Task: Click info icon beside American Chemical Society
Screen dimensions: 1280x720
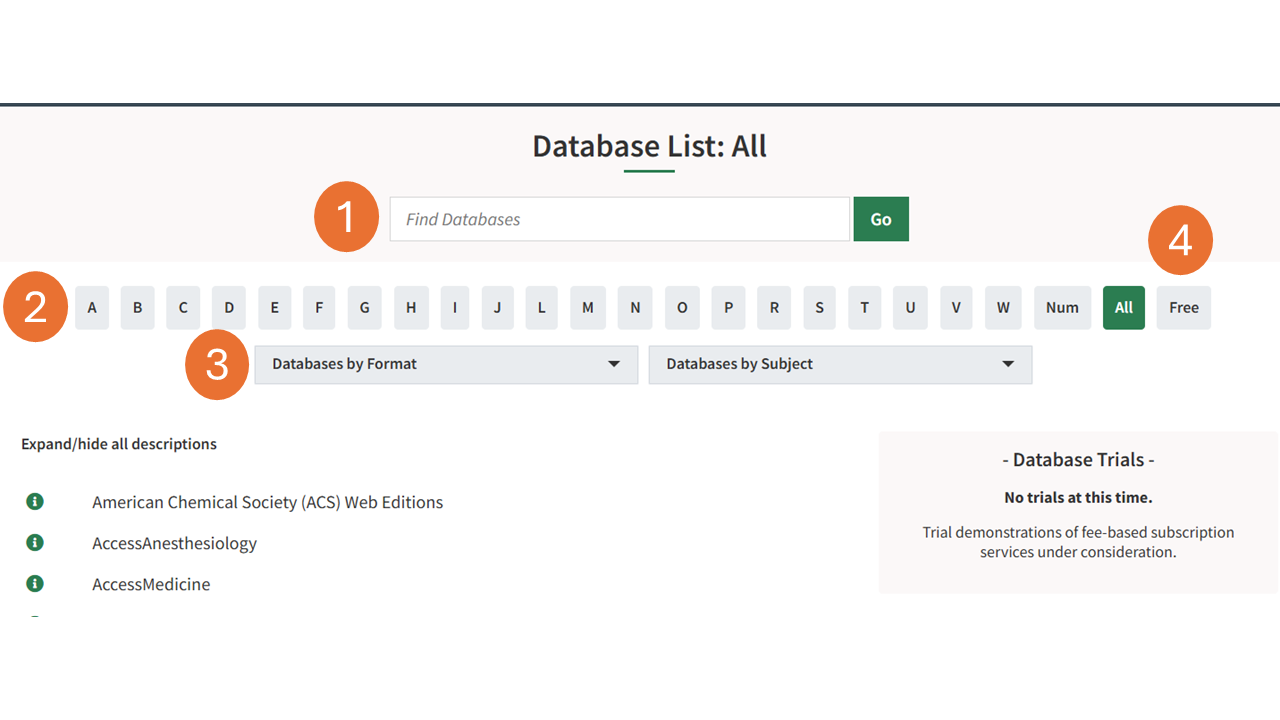Action: [35, 502]
